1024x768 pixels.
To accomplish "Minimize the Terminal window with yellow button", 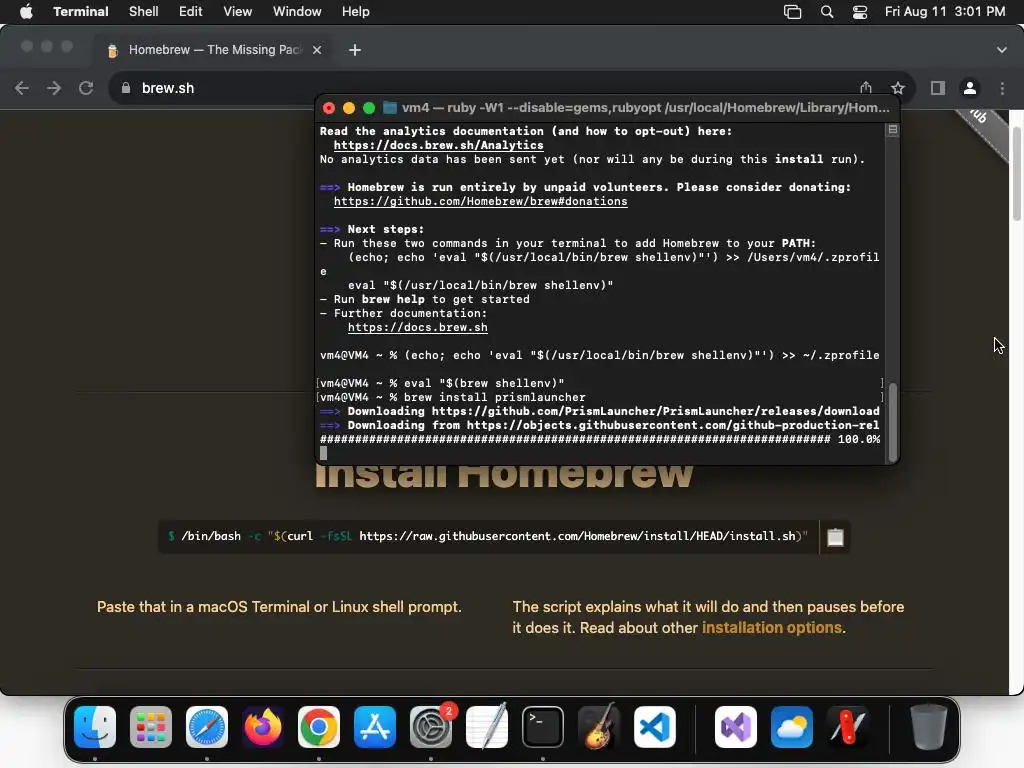I will tap(349, 108).
